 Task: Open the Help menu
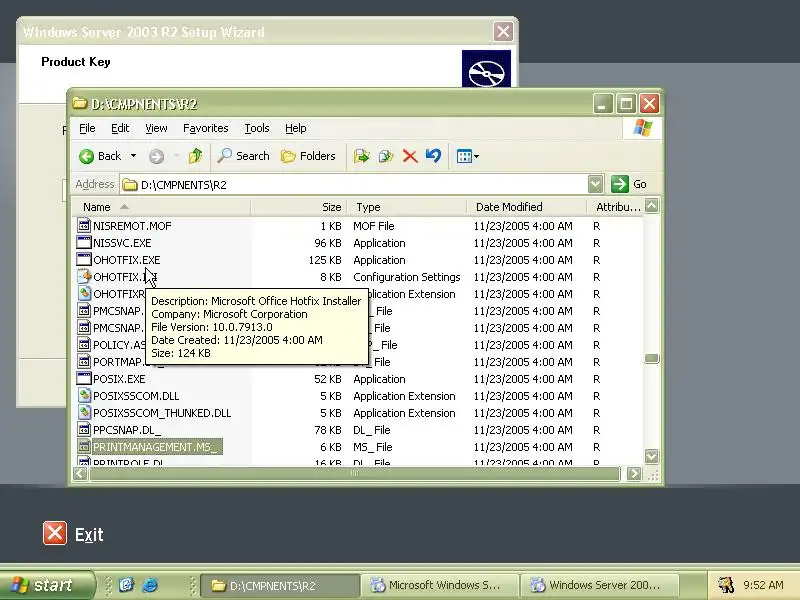point(295,128)
